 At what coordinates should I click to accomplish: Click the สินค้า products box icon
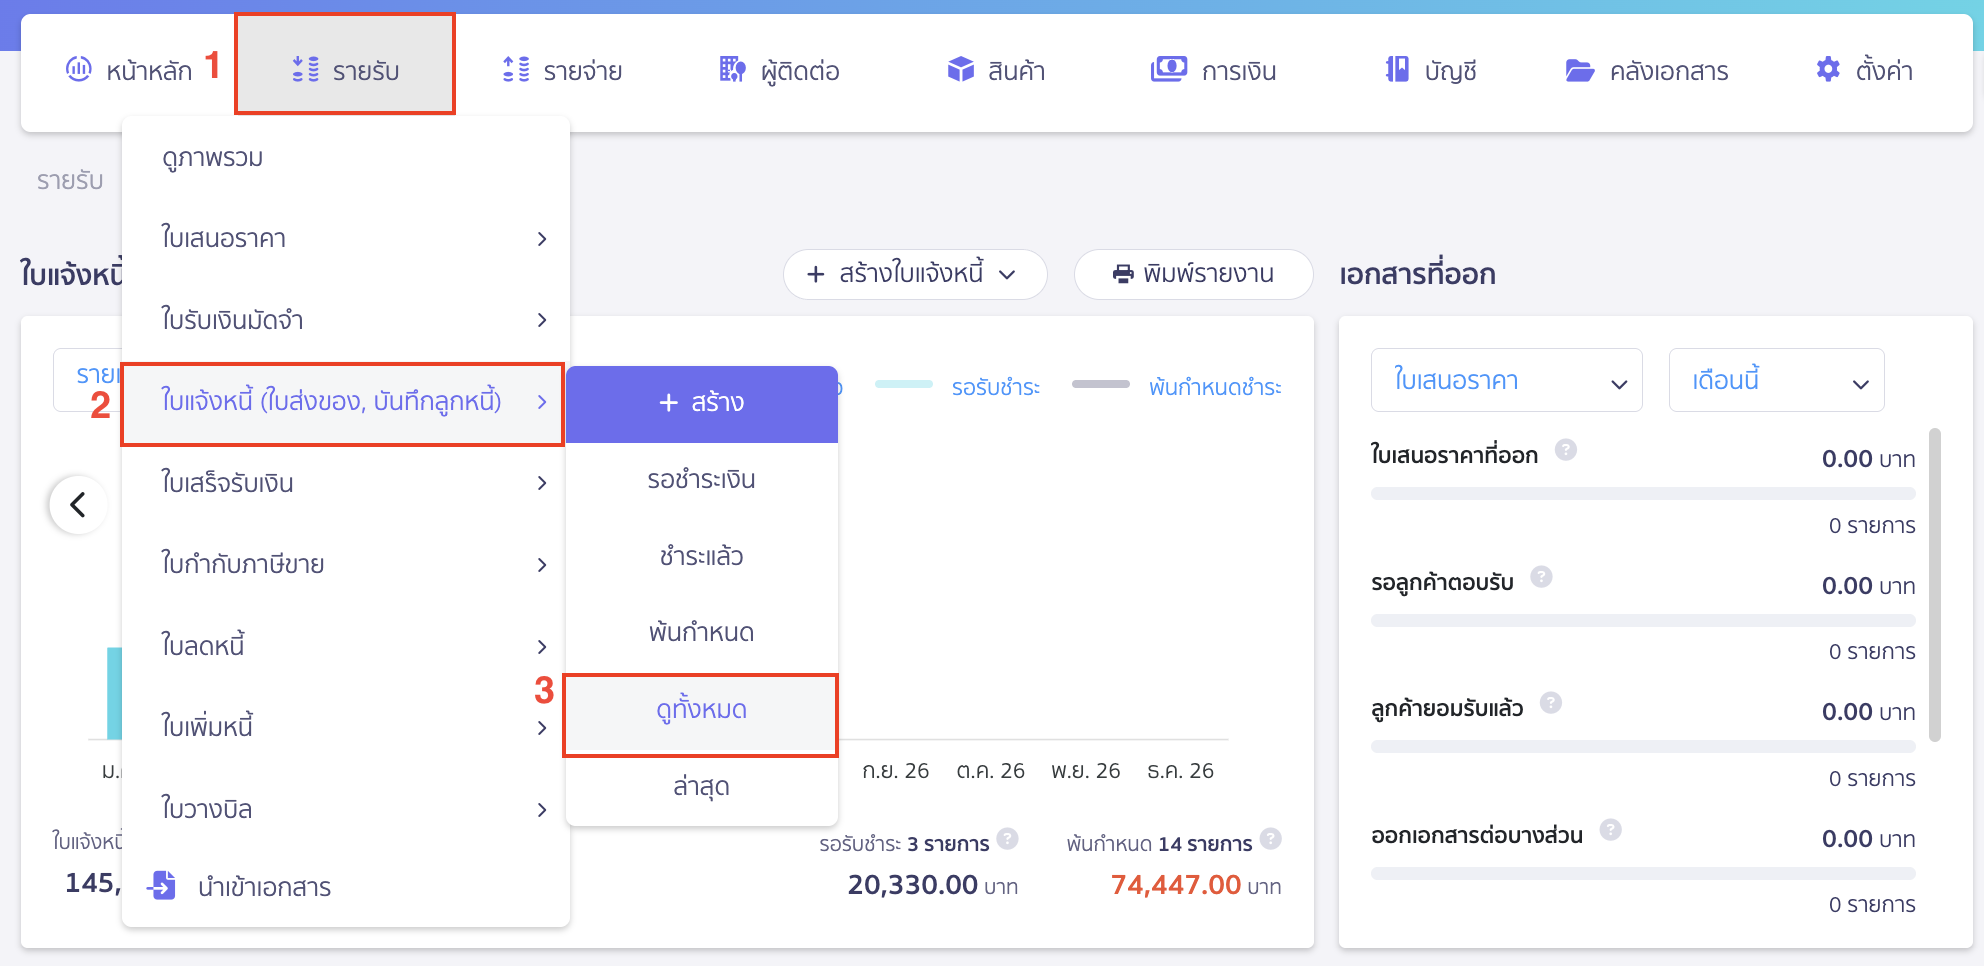pyautogui.click(x=961, y=70)
